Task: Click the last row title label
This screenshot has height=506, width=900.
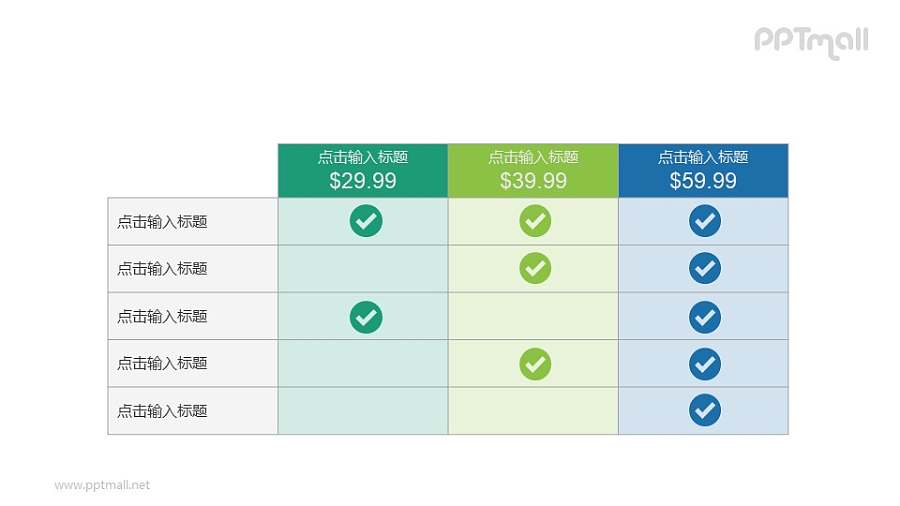Action: coord(162,411)
